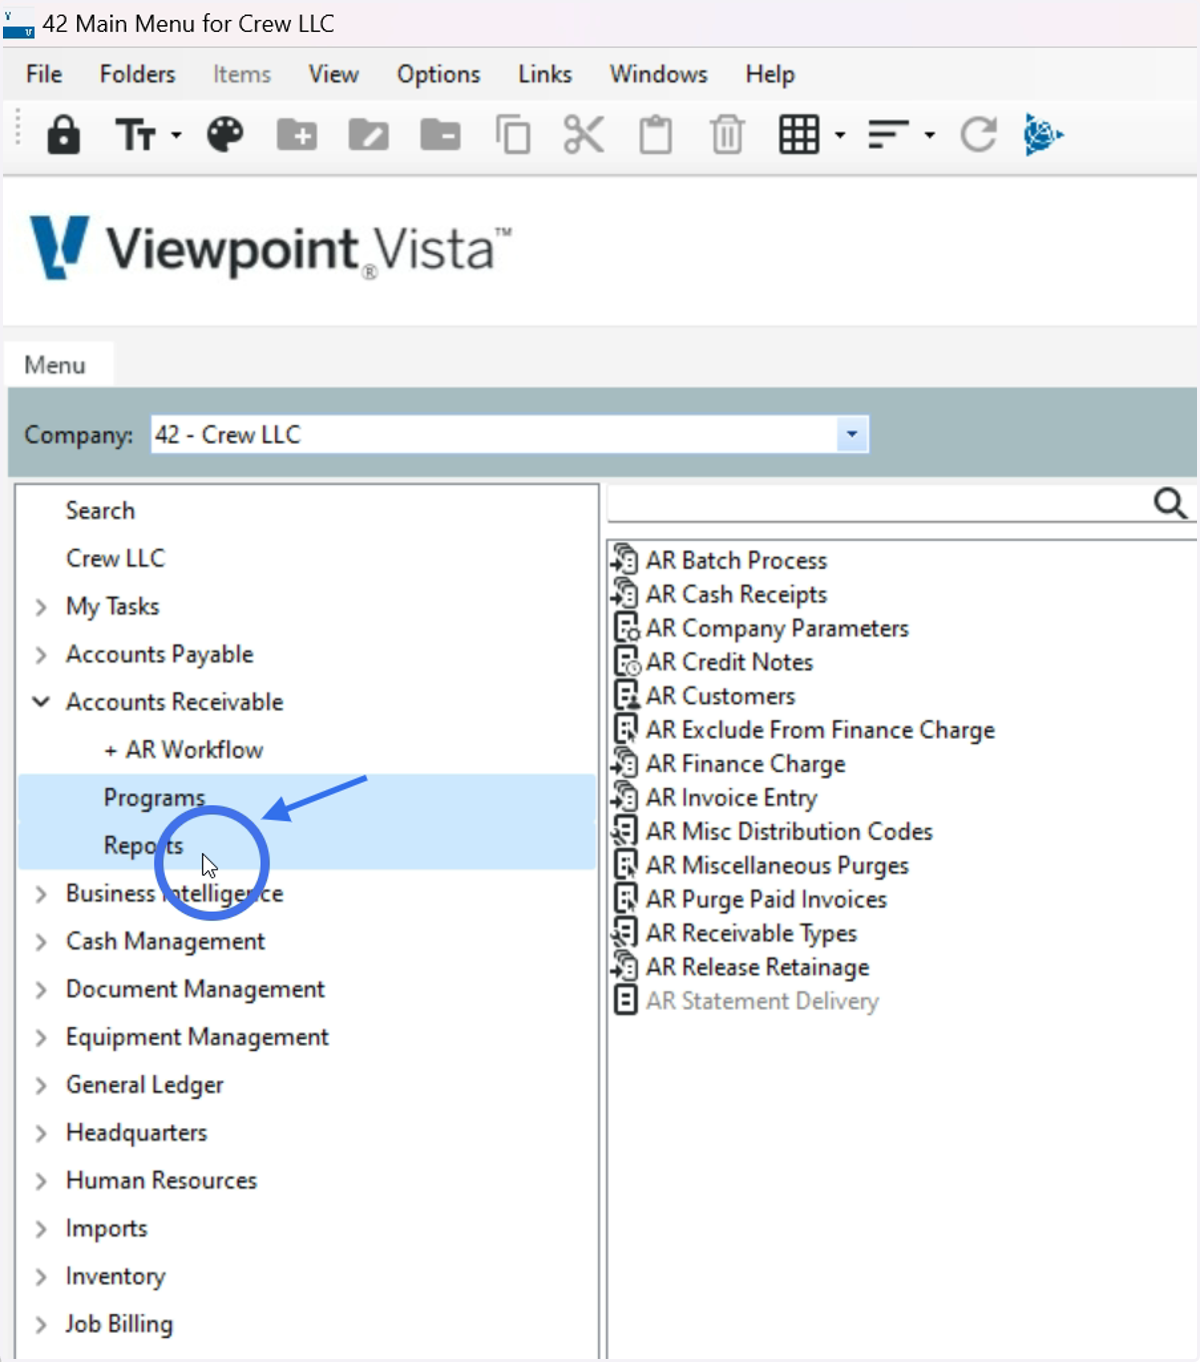Open the font size dropdown arrow
The image size is (1200, 1362).
pyautogui.click(x=176, y=134)
